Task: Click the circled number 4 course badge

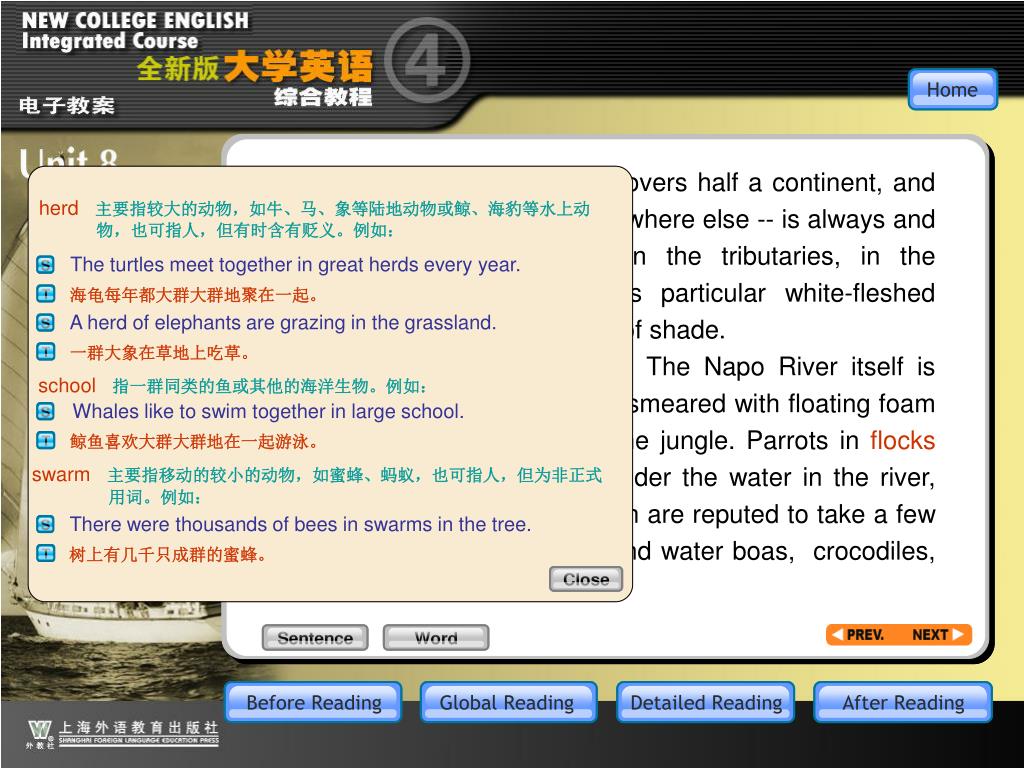Action: (426, 61)
